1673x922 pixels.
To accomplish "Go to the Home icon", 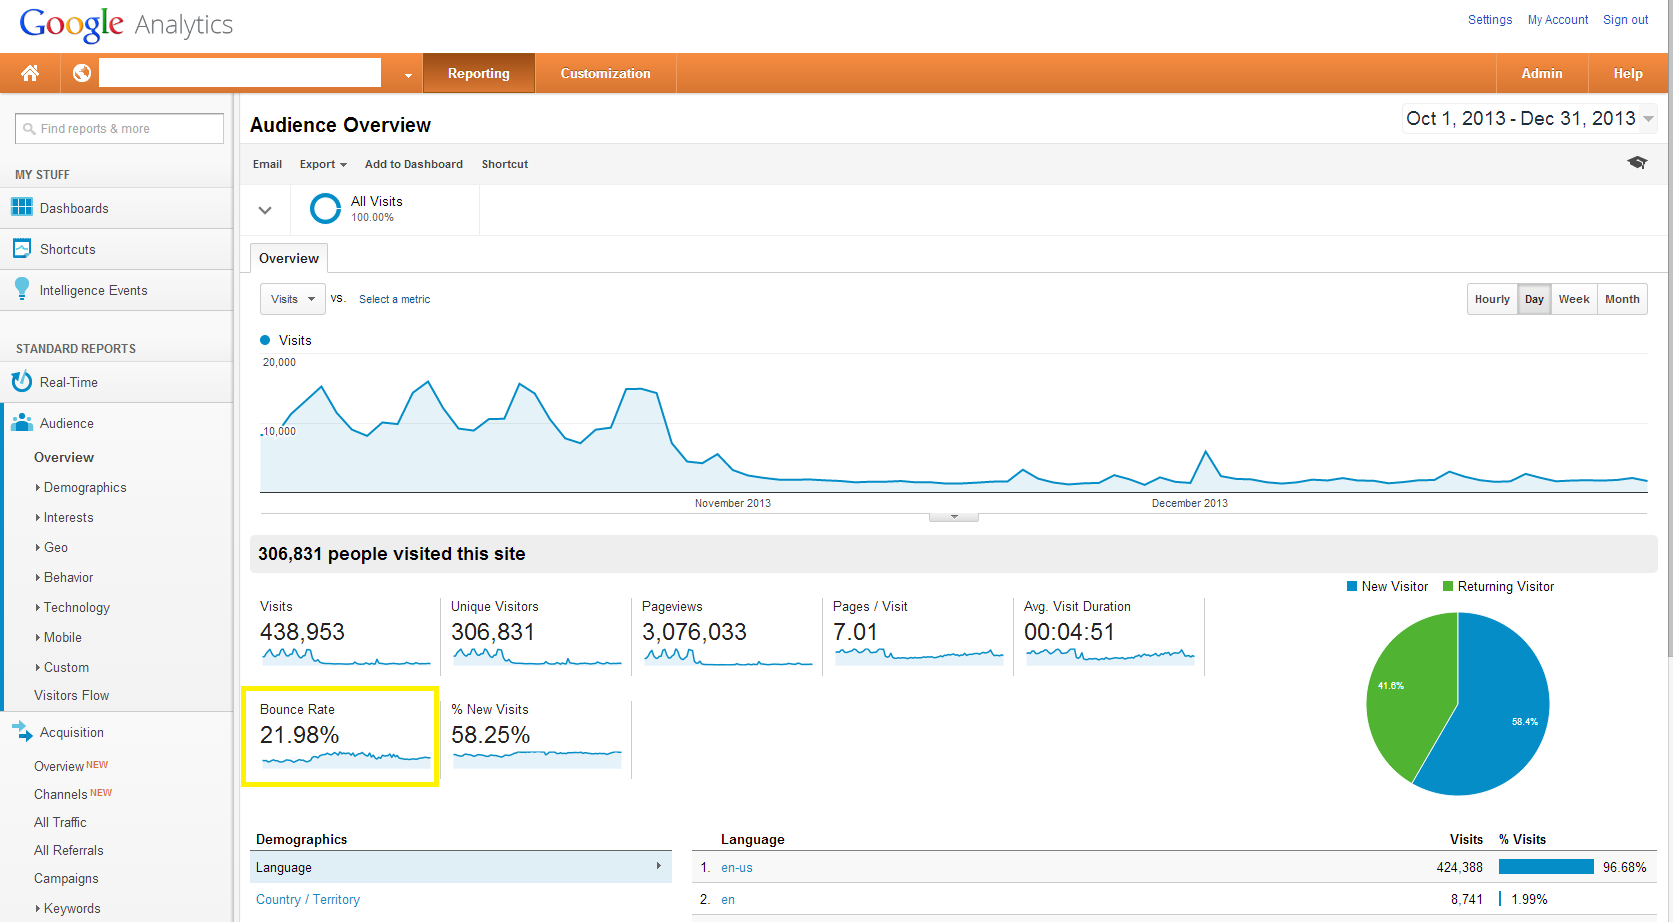I will pyautogui.click(x=30, y=73).
